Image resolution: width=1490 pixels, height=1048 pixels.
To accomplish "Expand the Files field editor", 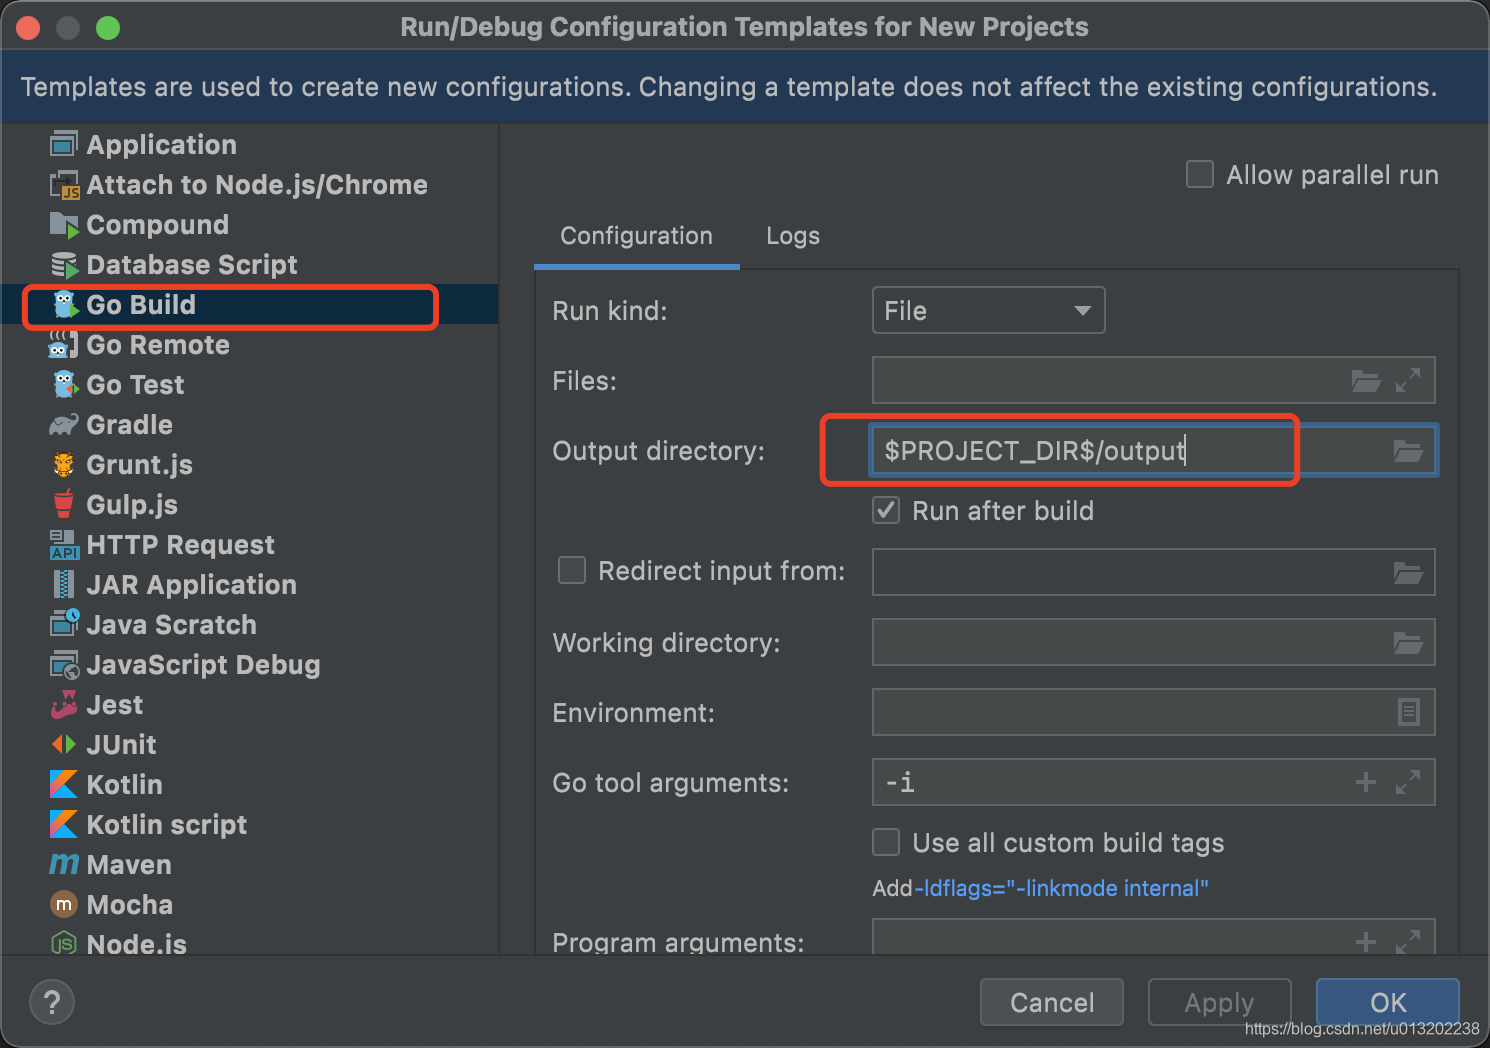I will (1408, 381).
